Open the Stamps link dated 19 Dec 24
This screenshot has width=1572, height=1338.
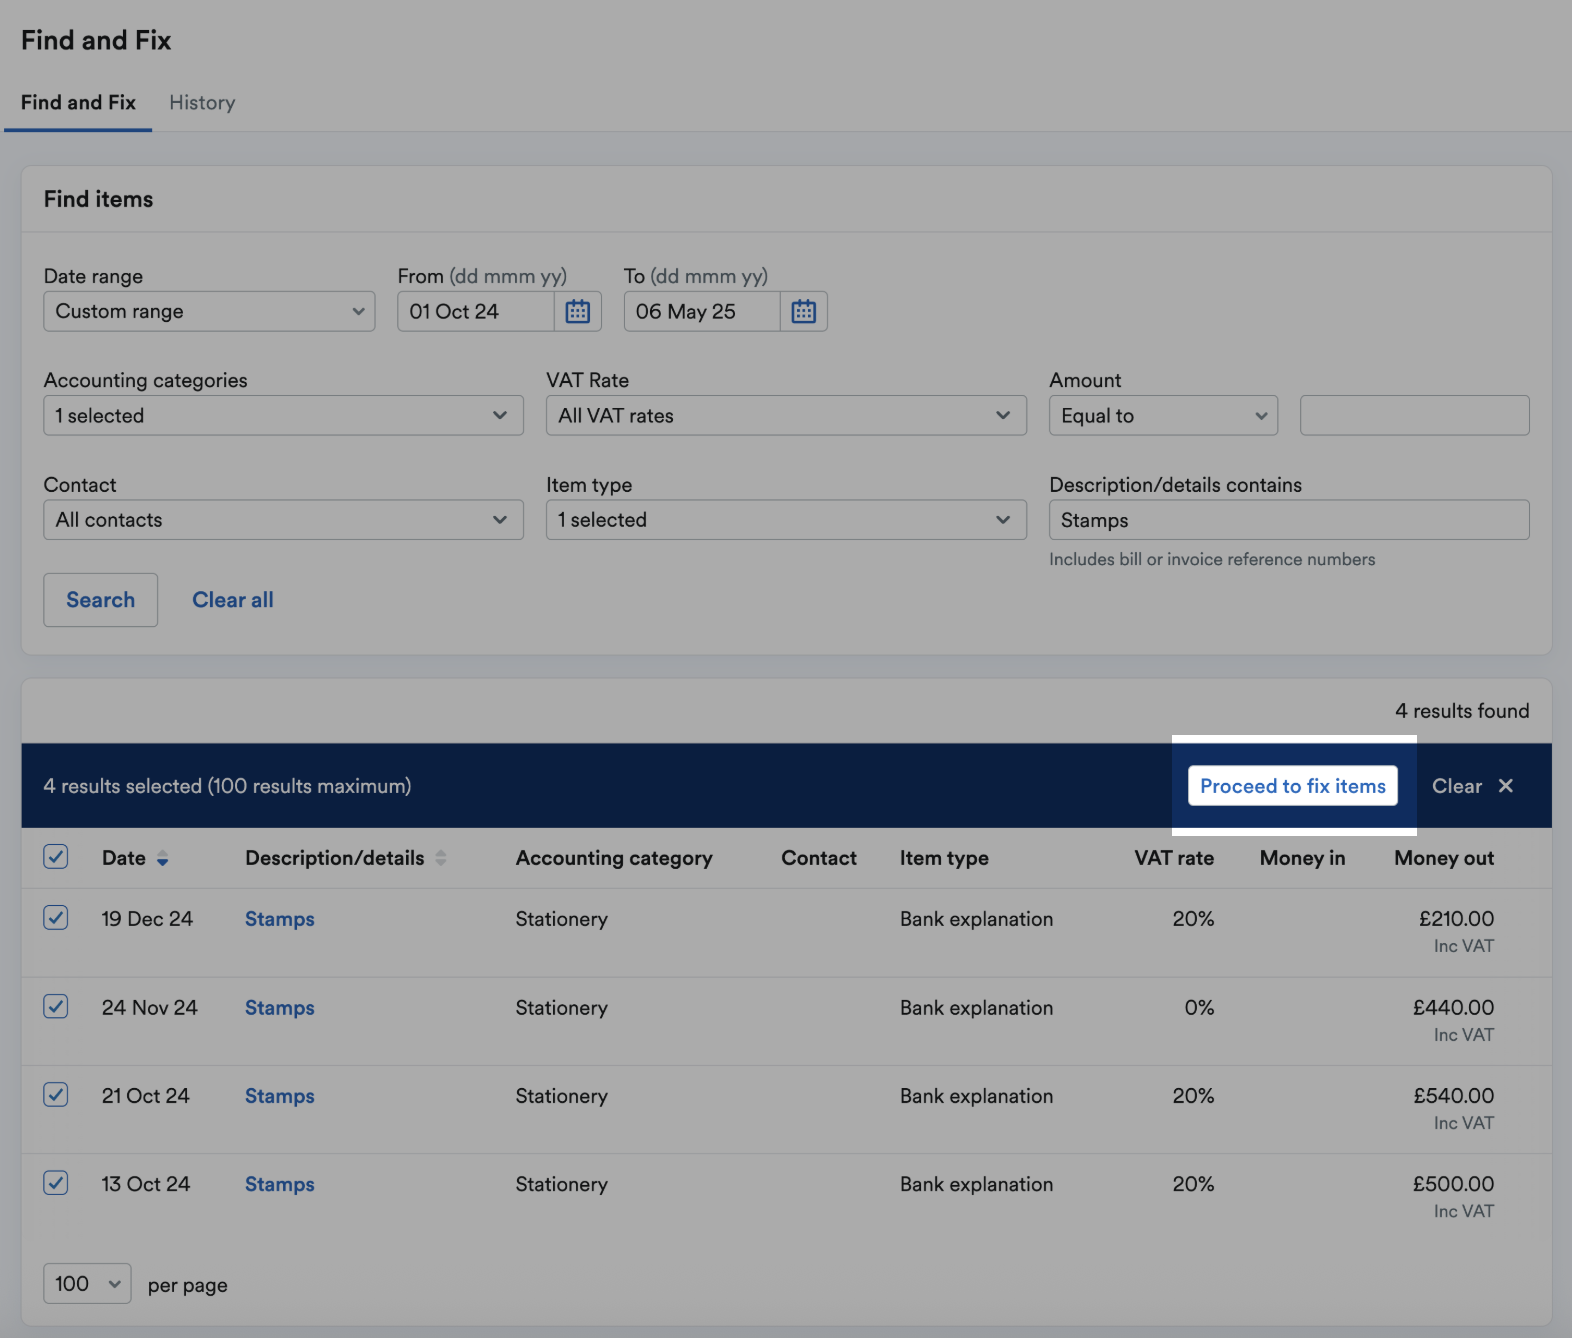(280, 919)
